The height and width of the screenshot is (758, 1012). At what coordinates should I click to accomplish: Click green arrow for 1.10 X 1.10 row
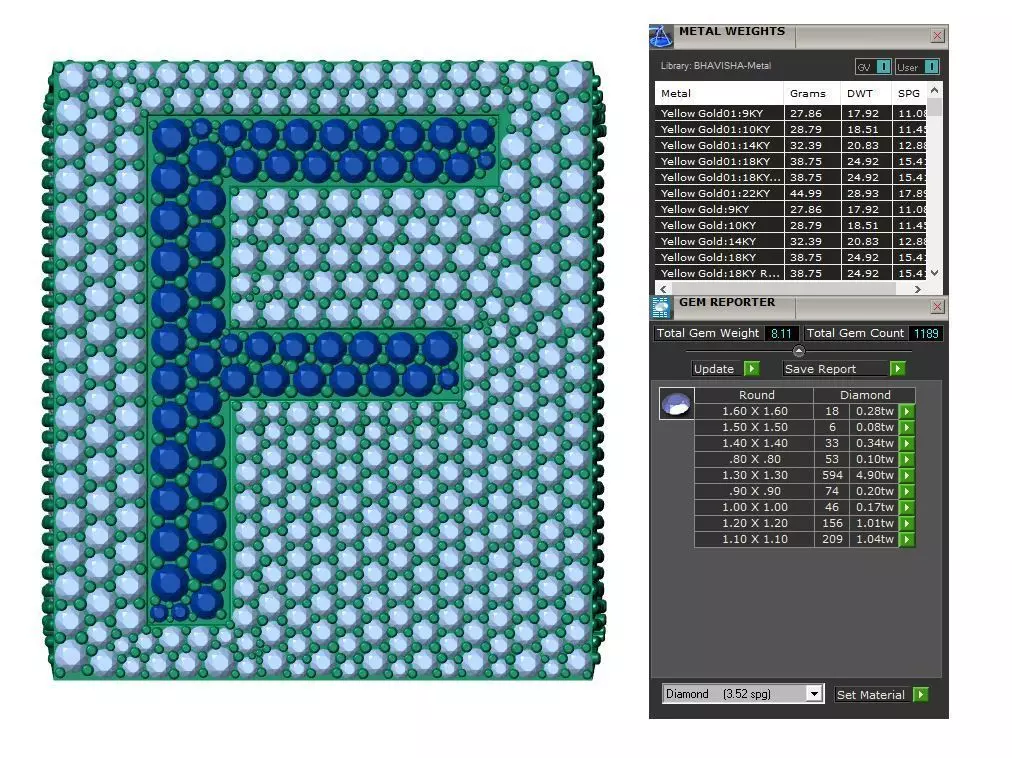(907, 539)
